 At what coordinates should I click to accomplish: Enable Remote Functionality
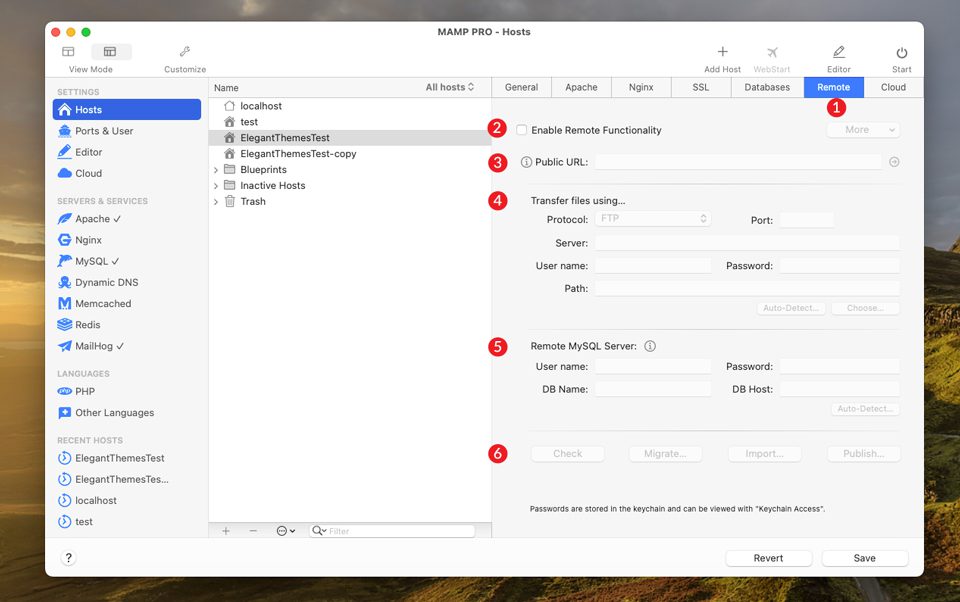click(x=521, y=129)
